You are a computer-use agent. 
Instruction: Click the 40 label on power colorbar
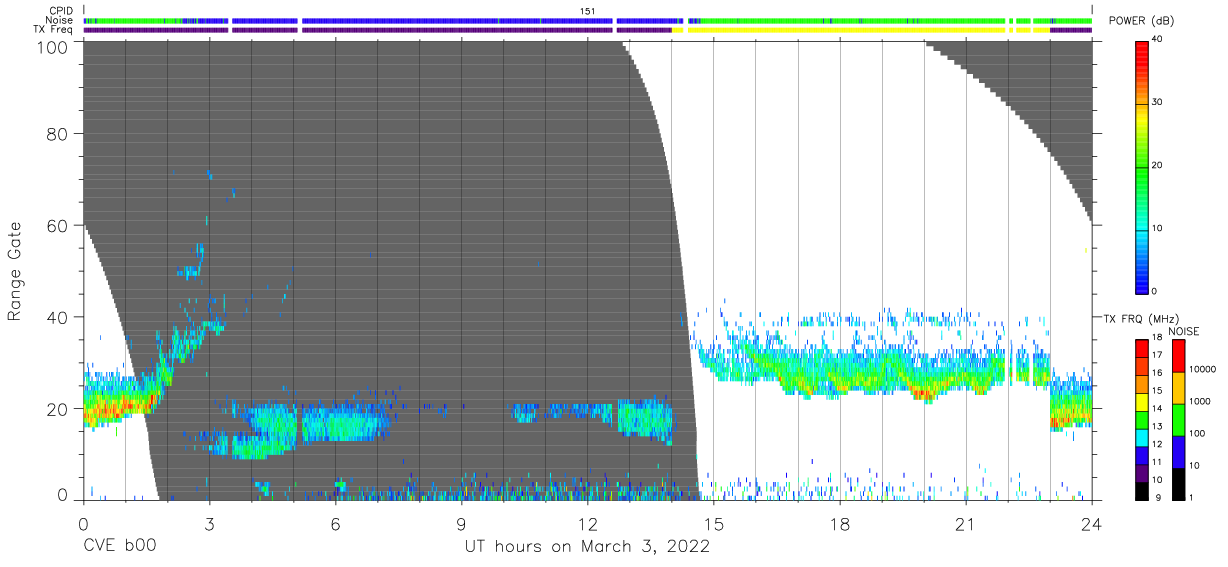pyautogui.click(x=1159, y=40)
